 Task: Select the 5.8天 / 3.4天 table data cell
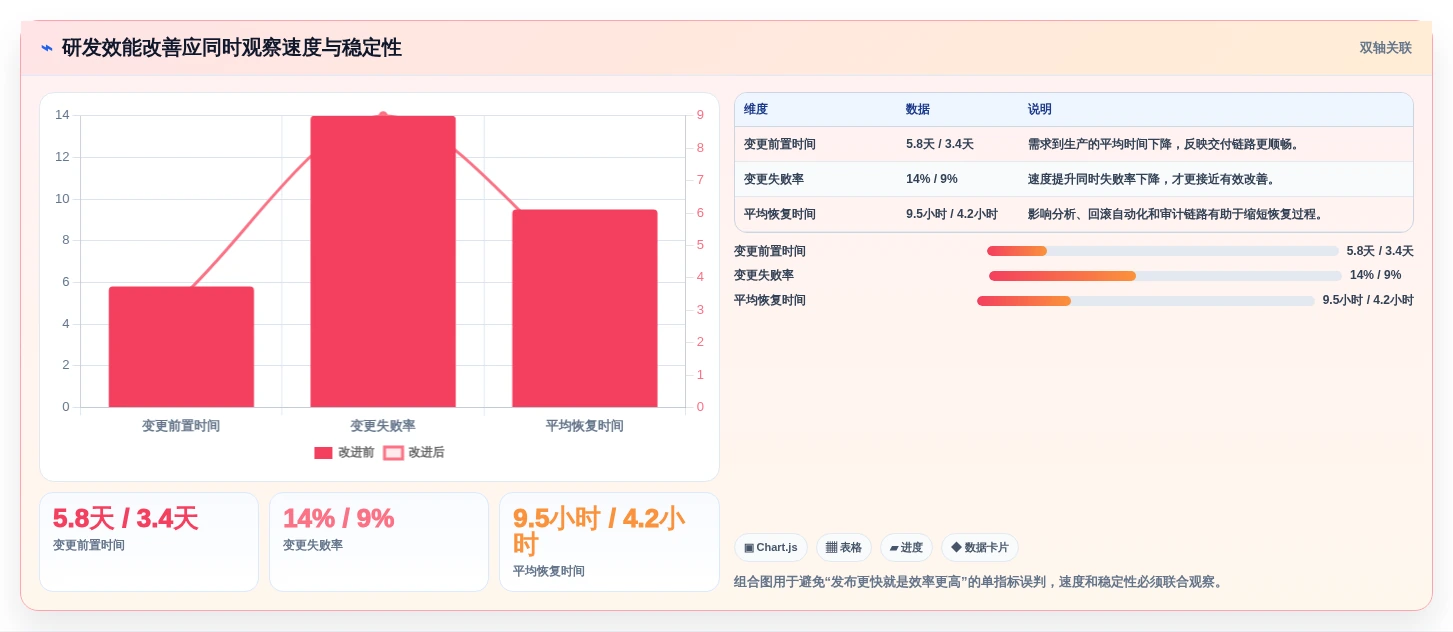pyautogui.click(x=940, y=145)
